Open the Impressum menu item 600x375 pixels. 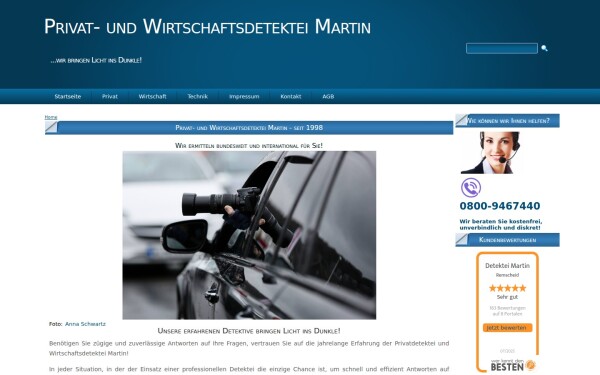point(244,96)
